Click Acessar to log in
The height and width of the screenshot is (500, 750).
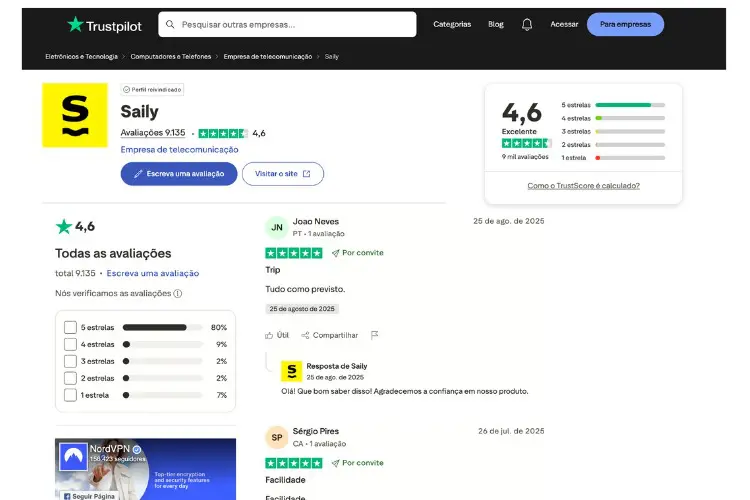564,24
